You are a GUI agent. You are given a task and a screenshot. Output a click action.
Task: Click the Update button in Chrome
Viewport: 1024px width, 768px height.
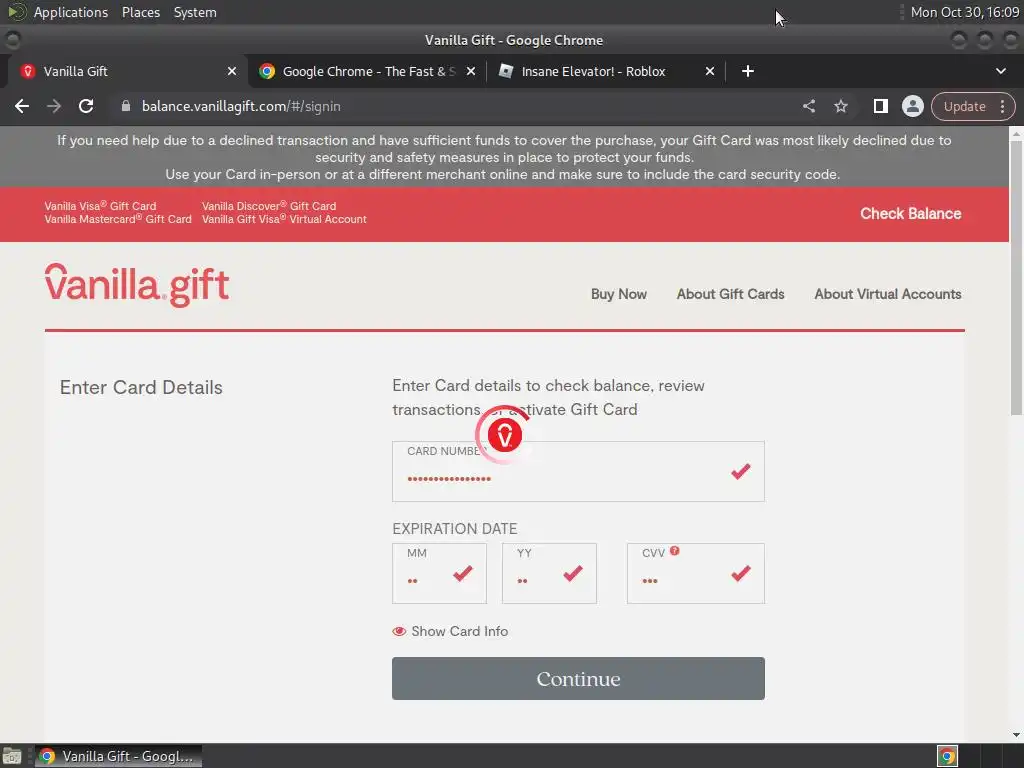[964, 106]
